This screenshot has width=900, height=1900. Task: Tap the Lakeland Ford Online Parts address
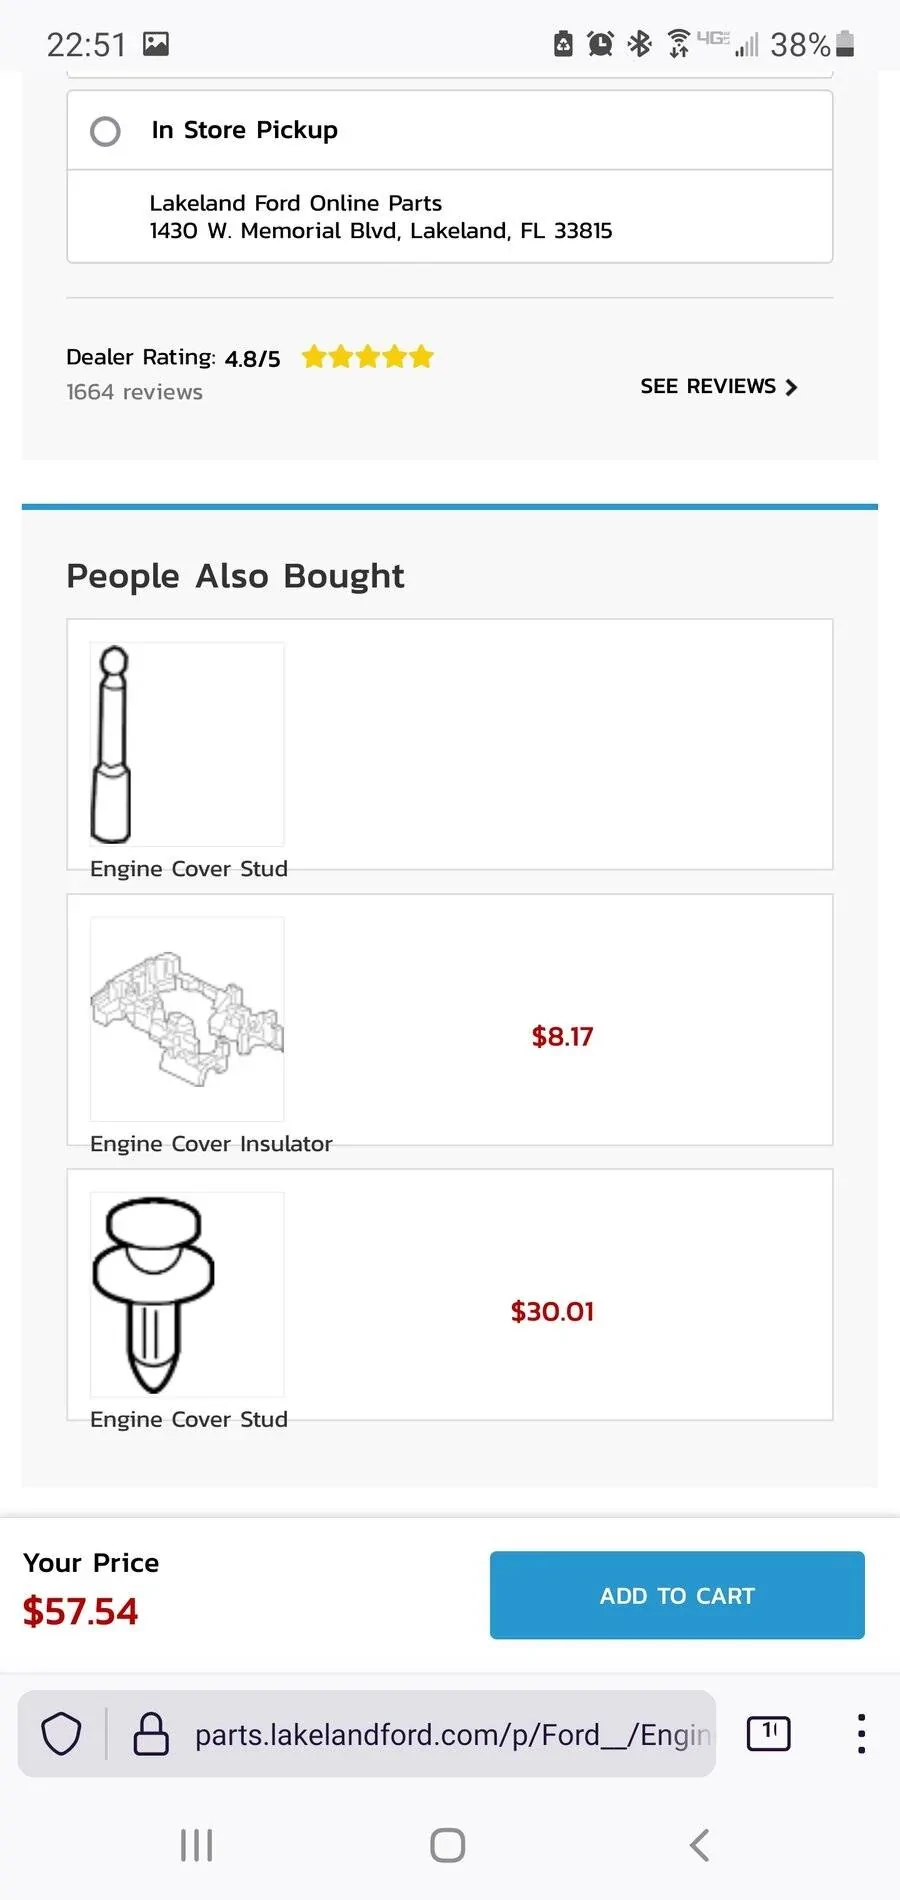[380, 217]
